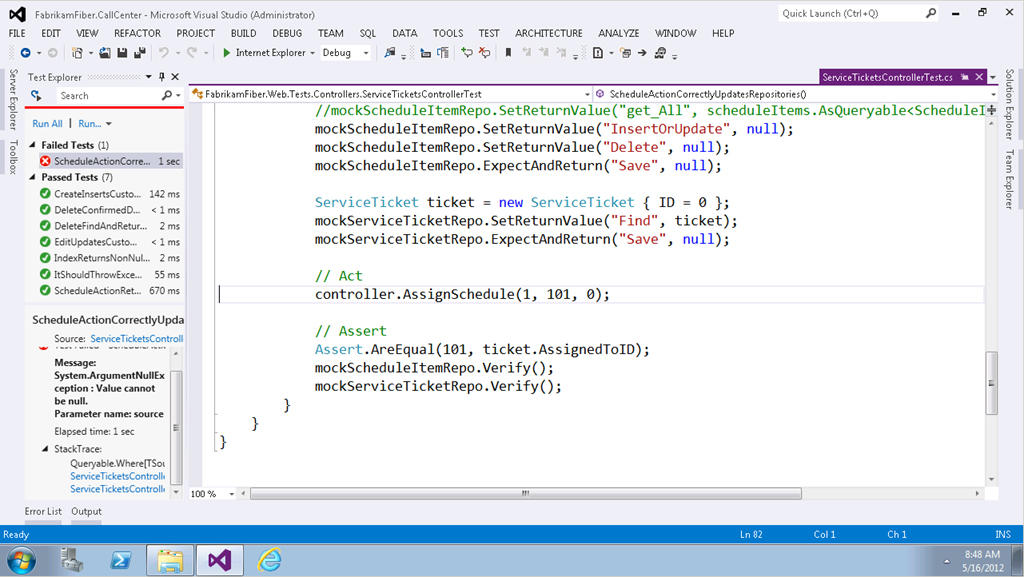Toggle the INS insert mode indicator

[1003, 534]
